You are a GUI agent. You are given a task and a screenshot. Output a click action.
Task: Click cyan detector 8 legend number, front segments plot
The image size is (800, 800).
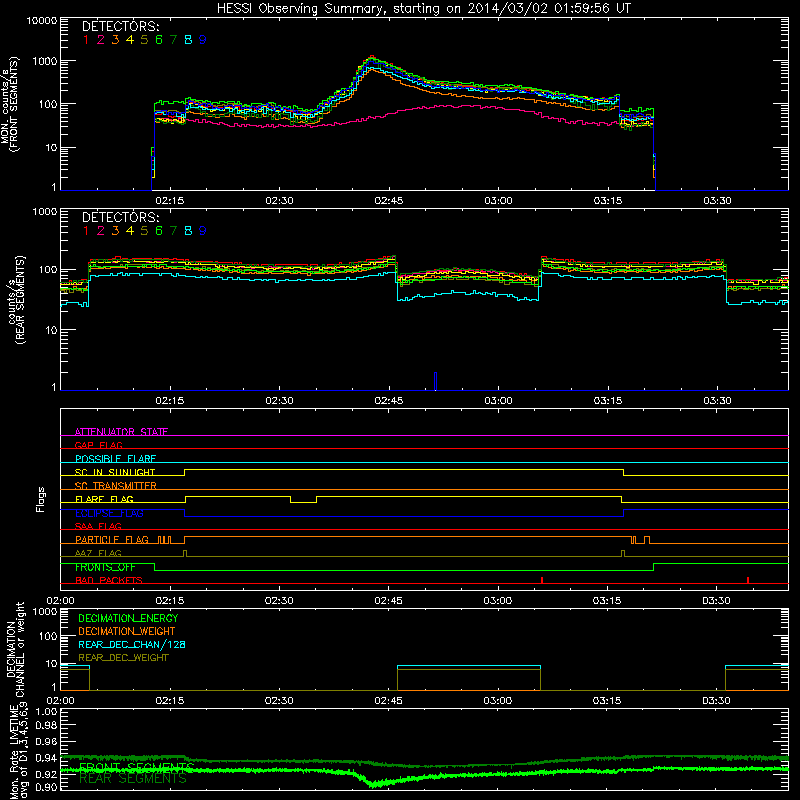tap(188, 40)
